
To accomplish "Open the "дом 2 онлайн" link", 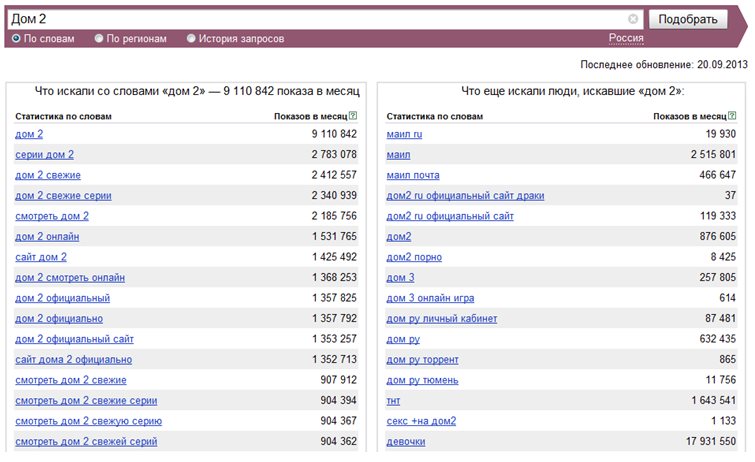I will pyautogui.click(x=47, y=237).
